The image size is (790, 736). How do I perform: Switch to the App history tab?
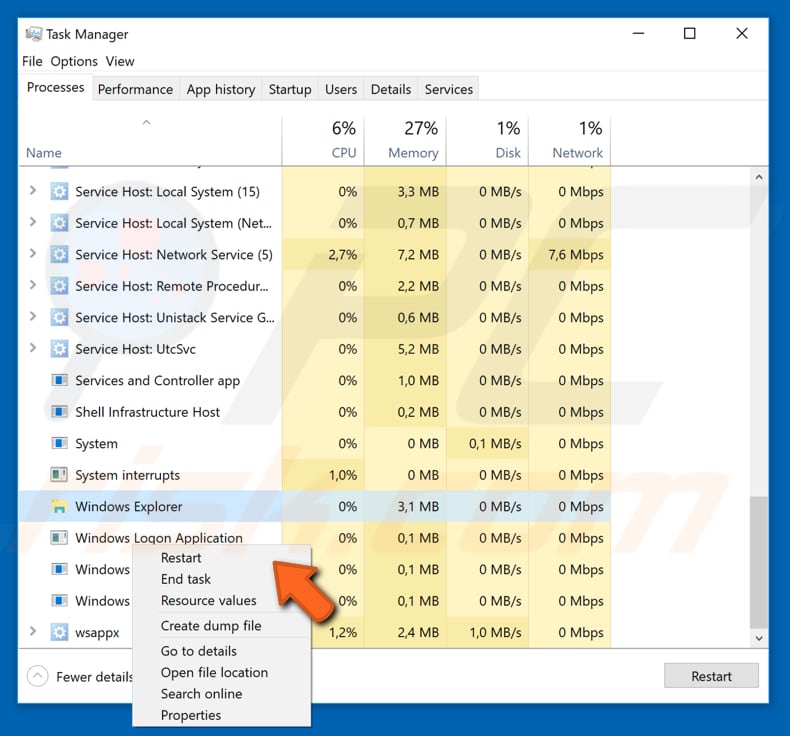(221, 89)
